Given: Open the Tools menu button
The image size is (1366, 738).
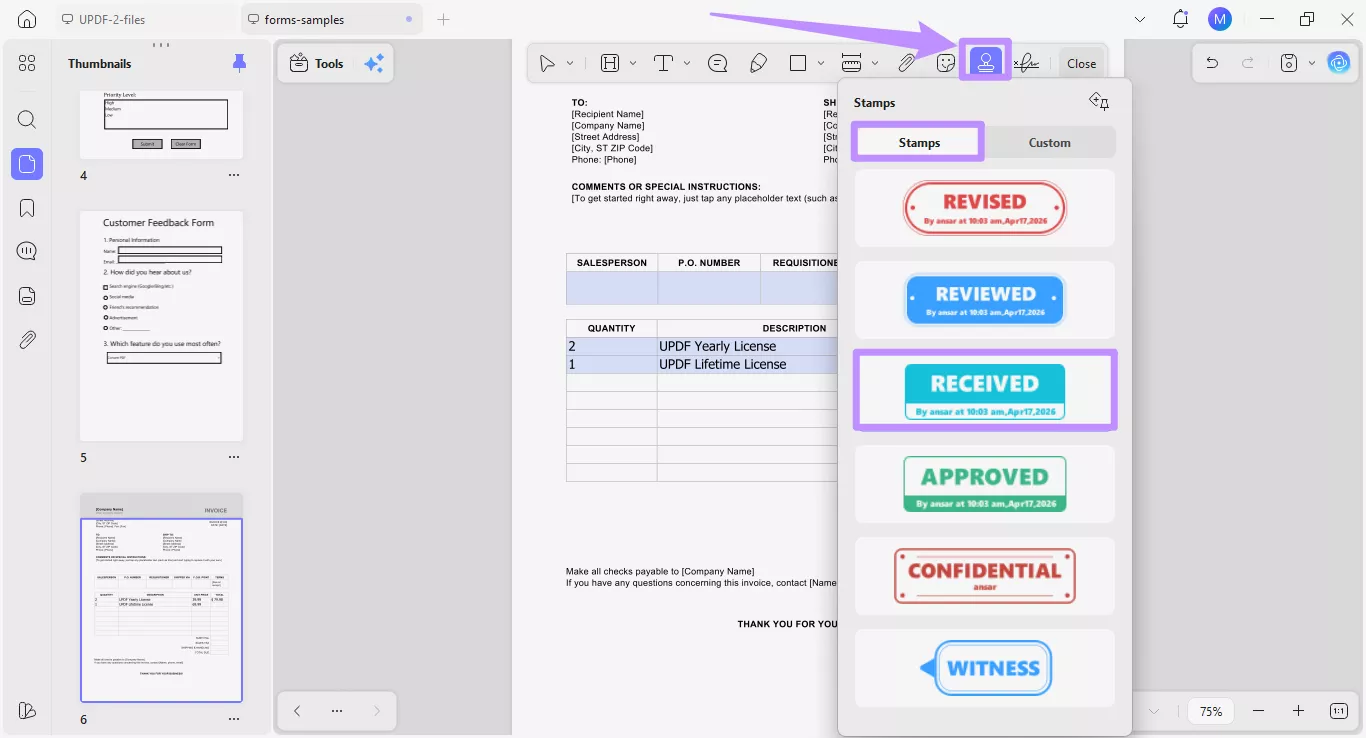Looking at the screenshot, I should (x=316, y=63).
